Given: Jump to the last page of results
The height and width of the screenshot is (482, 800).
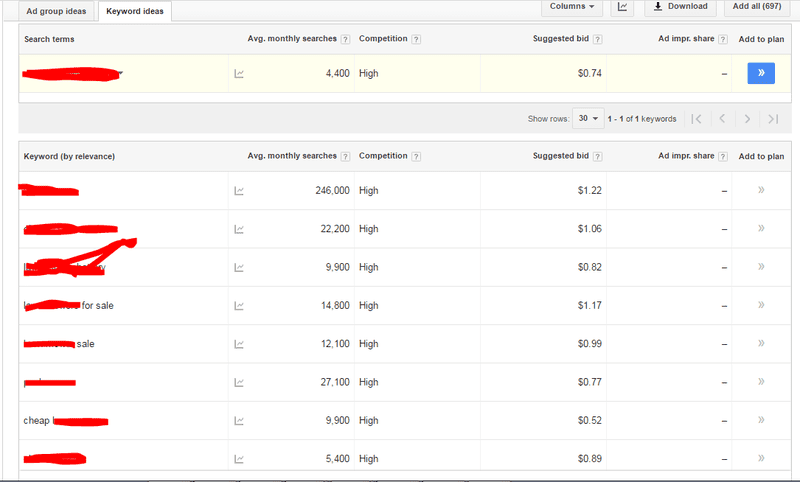Looking at the screenshot, I should [772, 119].
